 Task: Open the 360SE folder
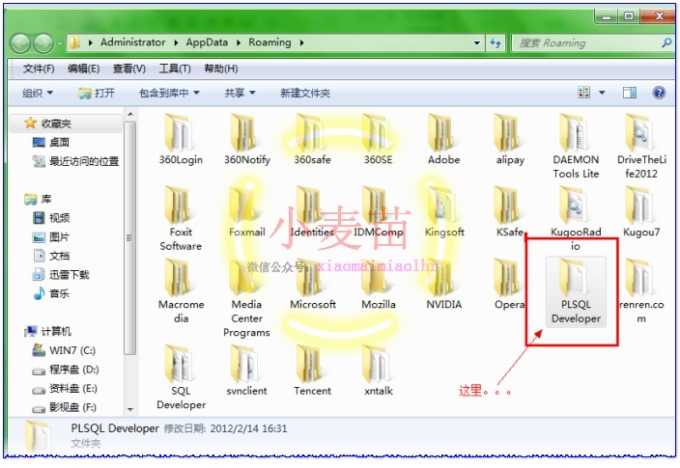[378, 140]
